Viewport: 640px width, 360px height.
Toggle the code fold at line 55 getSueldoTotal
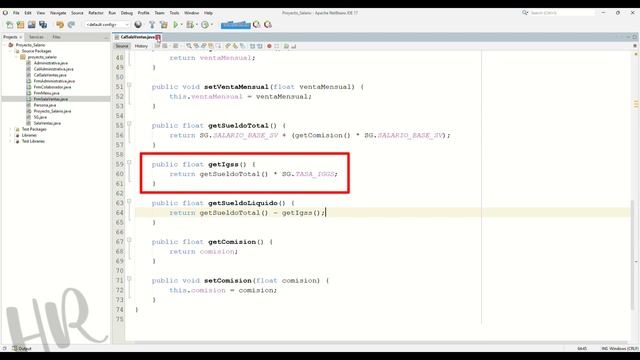[129, 124]
